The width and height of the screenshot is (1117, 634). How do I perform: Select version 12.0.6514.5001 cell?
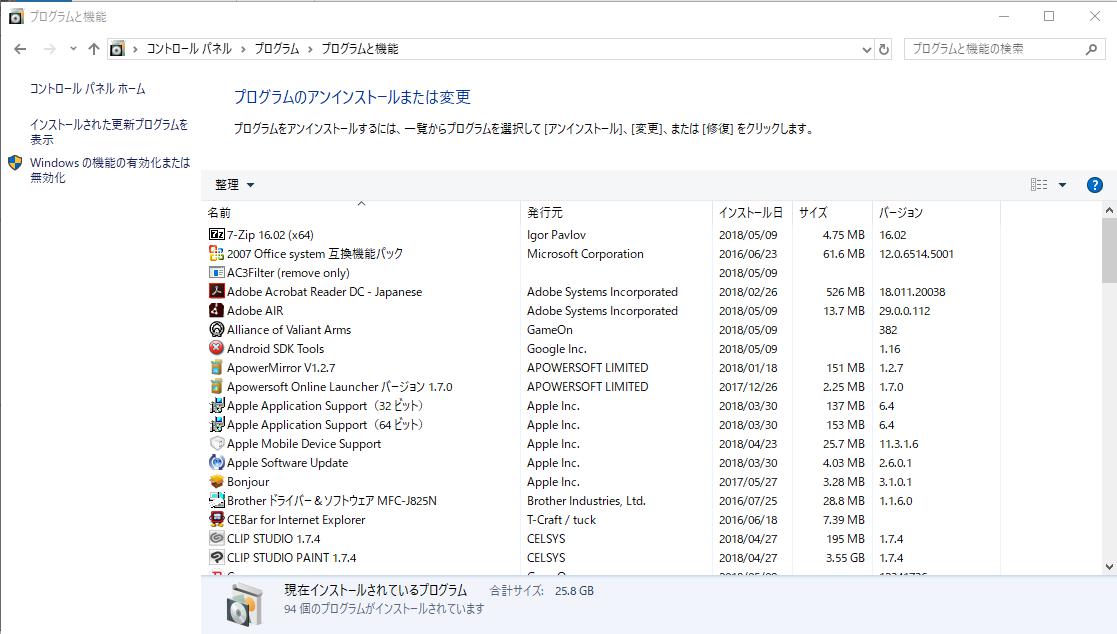(x=916, y=254)
